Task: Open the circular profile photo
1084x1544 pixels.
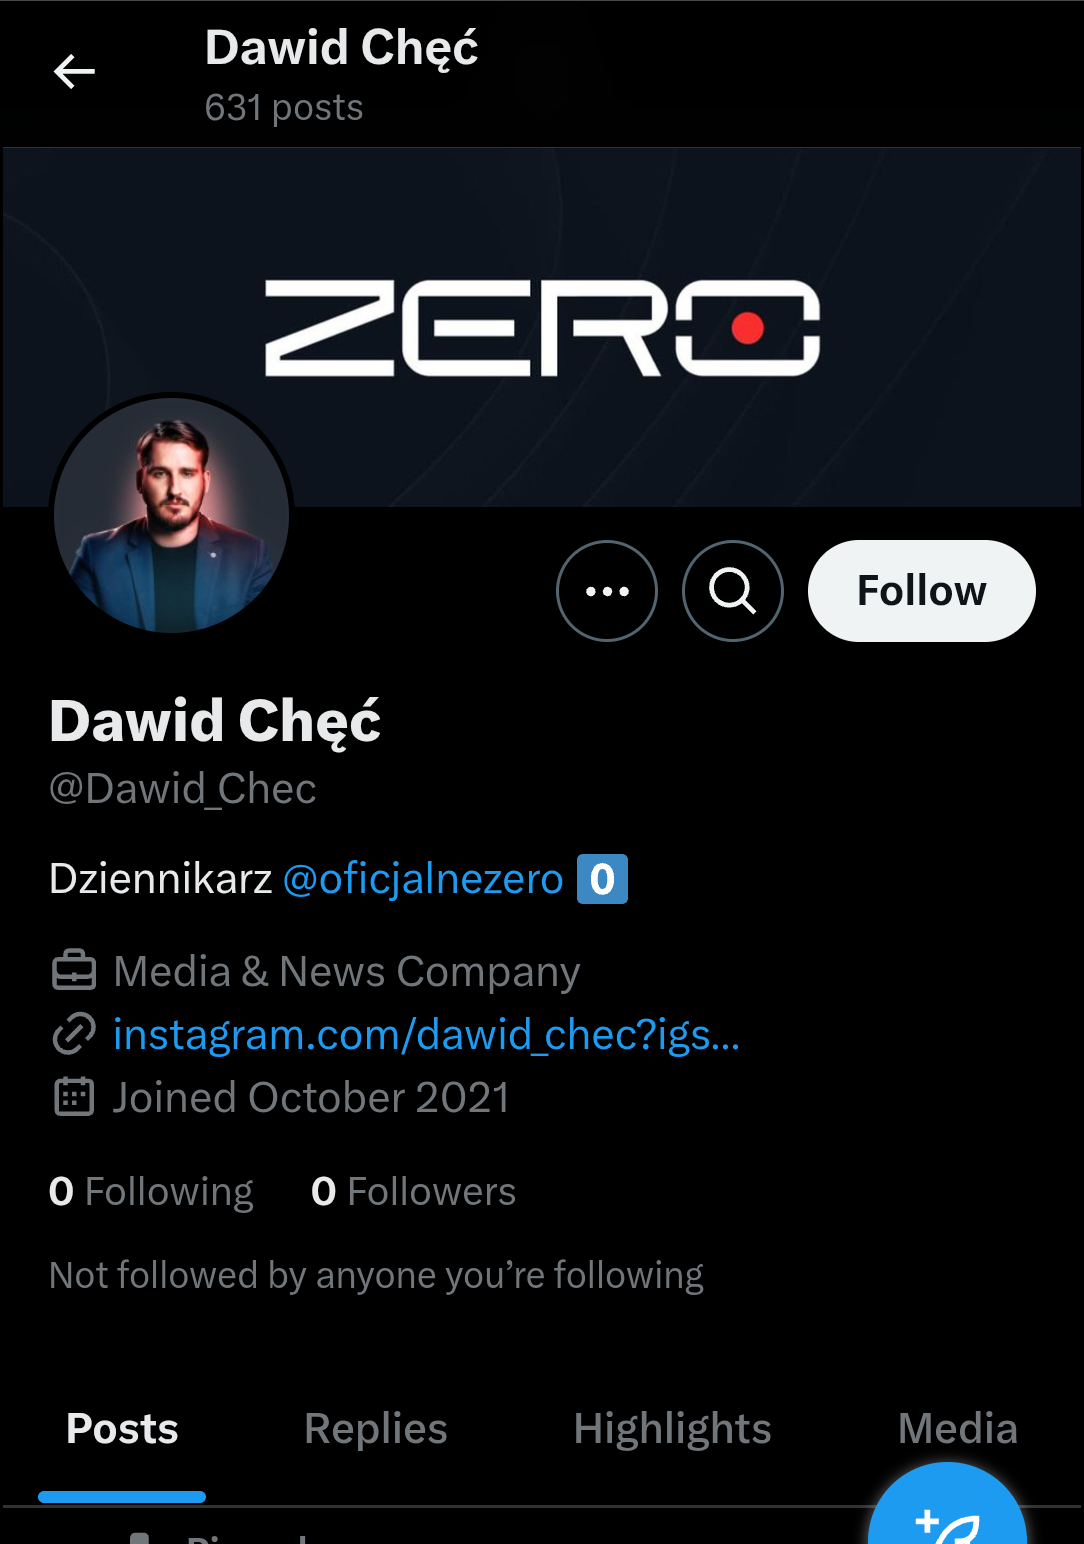Action: [x=172, y=514]
